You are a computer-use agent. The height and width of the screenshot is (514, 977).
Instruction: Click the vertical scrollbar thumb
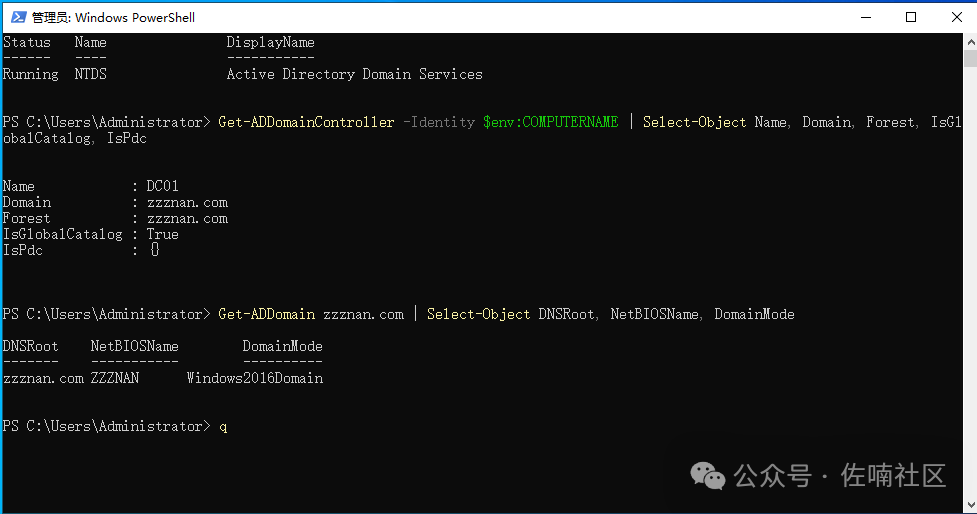(970, 59)
